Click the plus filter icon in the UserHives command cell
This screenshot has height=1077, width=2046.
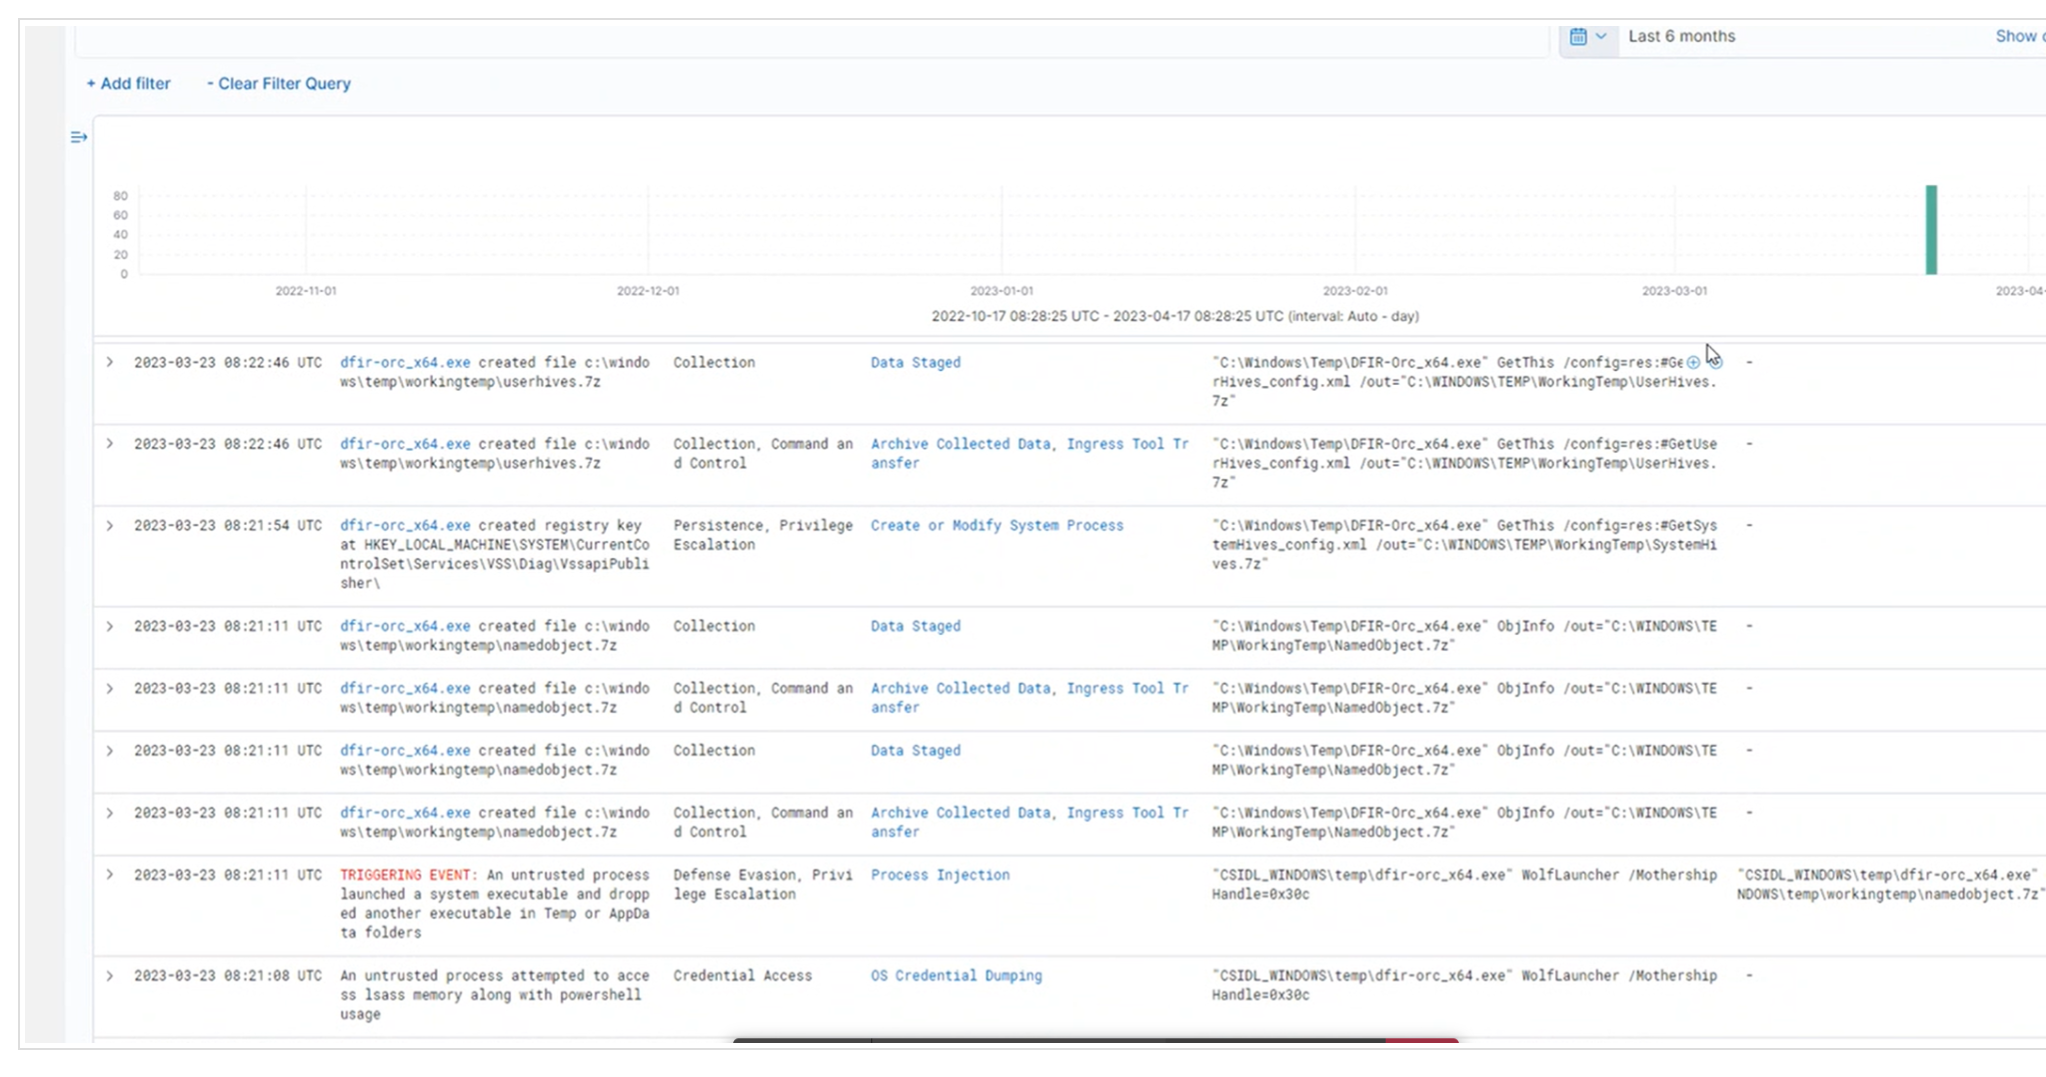point(1693,363)
